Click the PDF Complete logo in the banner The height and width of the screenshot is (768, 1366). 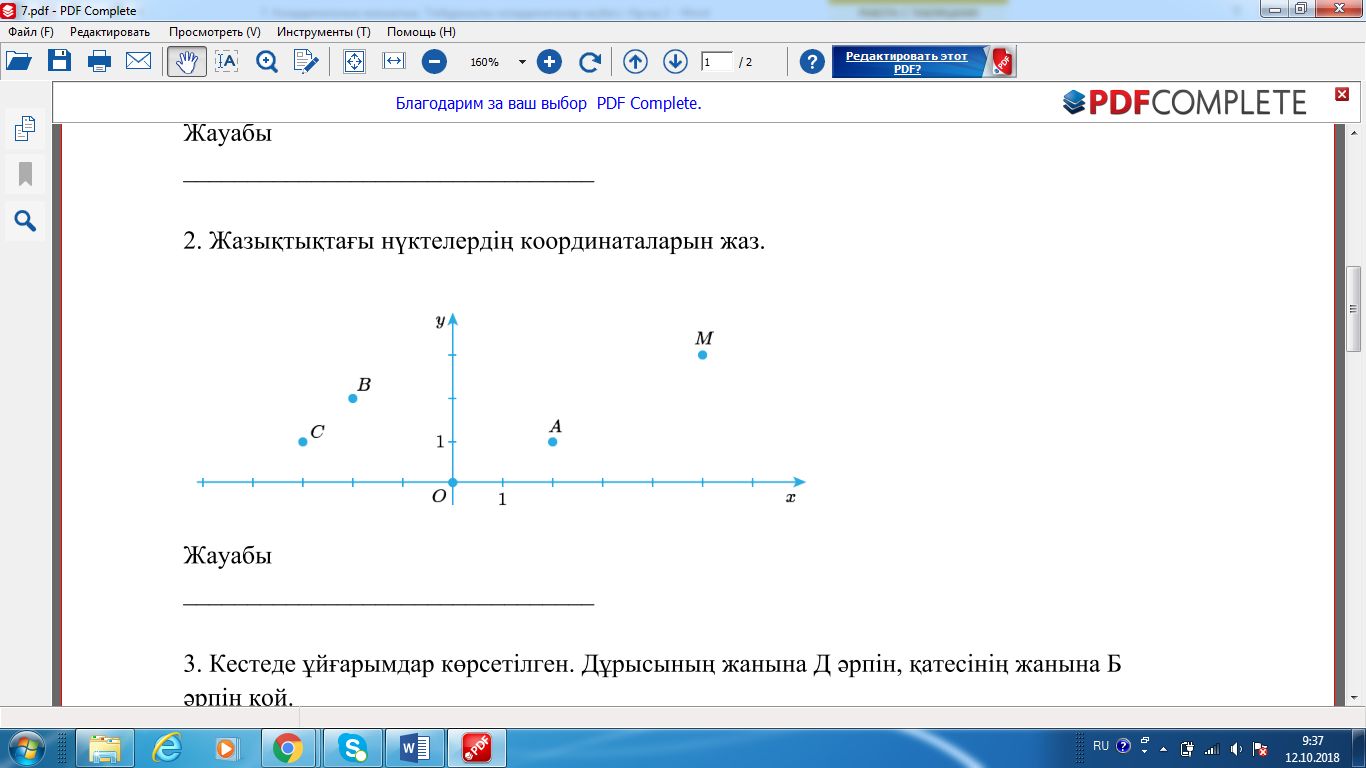coord(1184,102)
